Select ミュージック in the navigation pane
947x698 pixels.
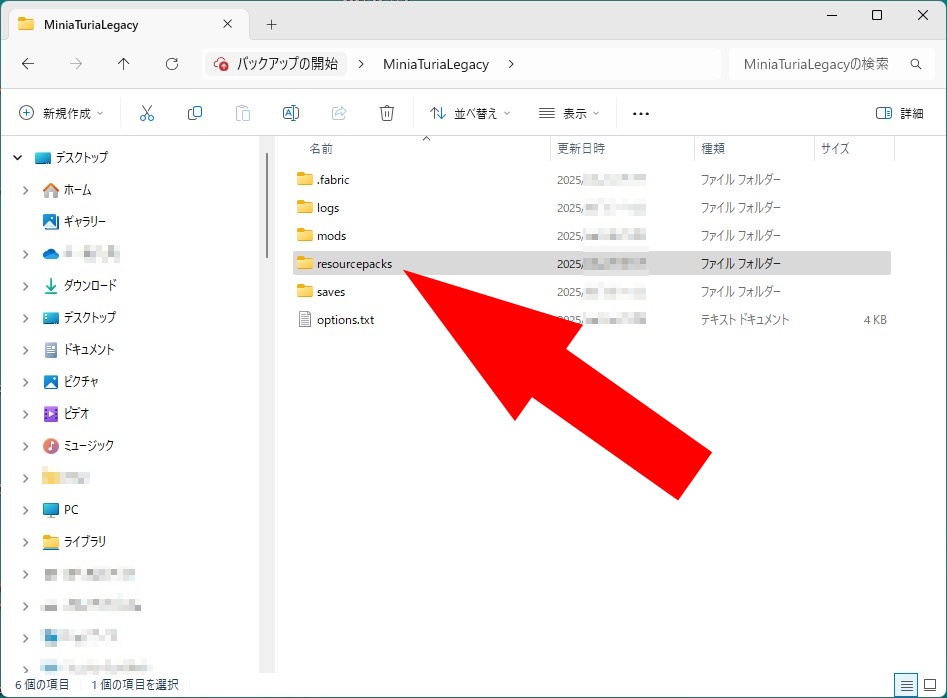tap(79, 446)
